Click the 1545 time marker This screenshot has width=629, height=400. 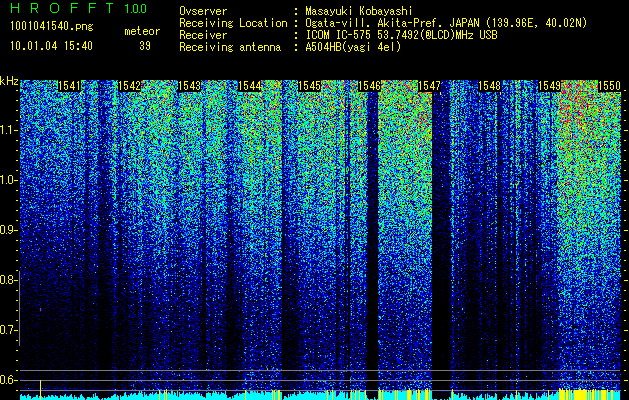pyautogui.click(x=309, y=86)
